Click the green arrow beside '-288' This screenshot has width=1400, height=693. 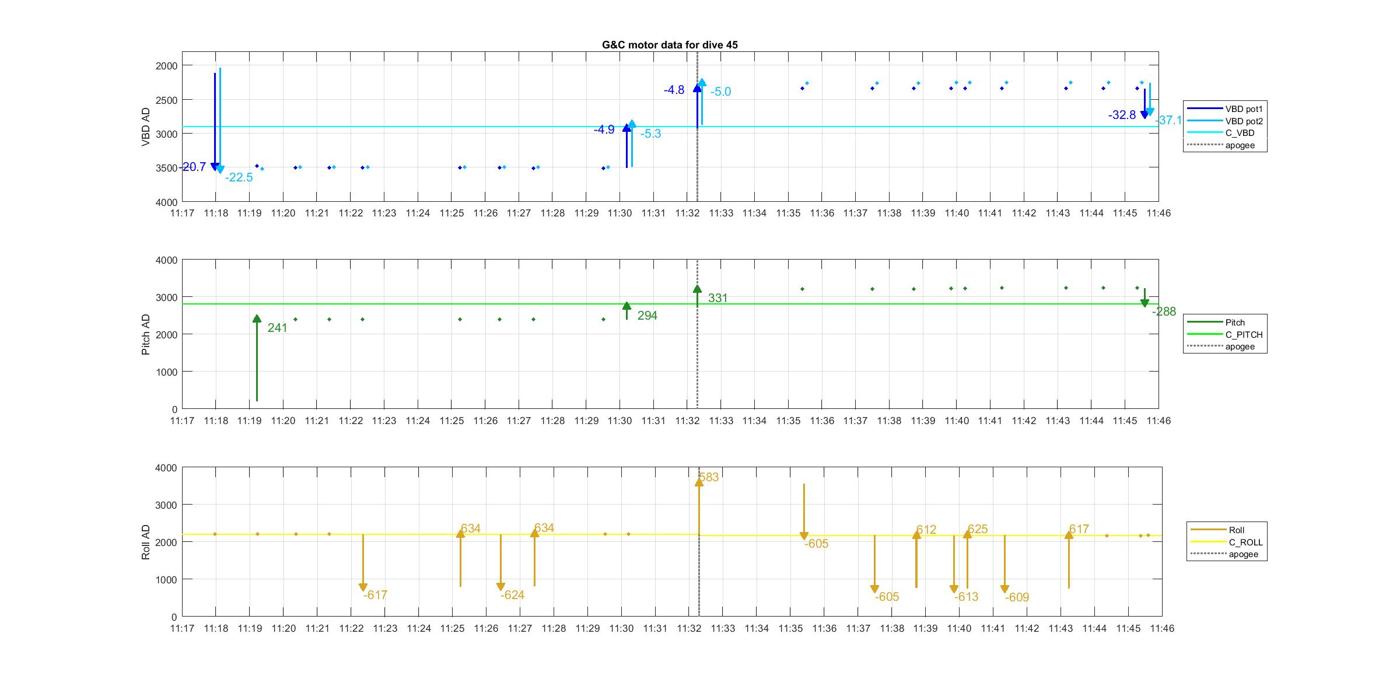[x=1145, y=298]
